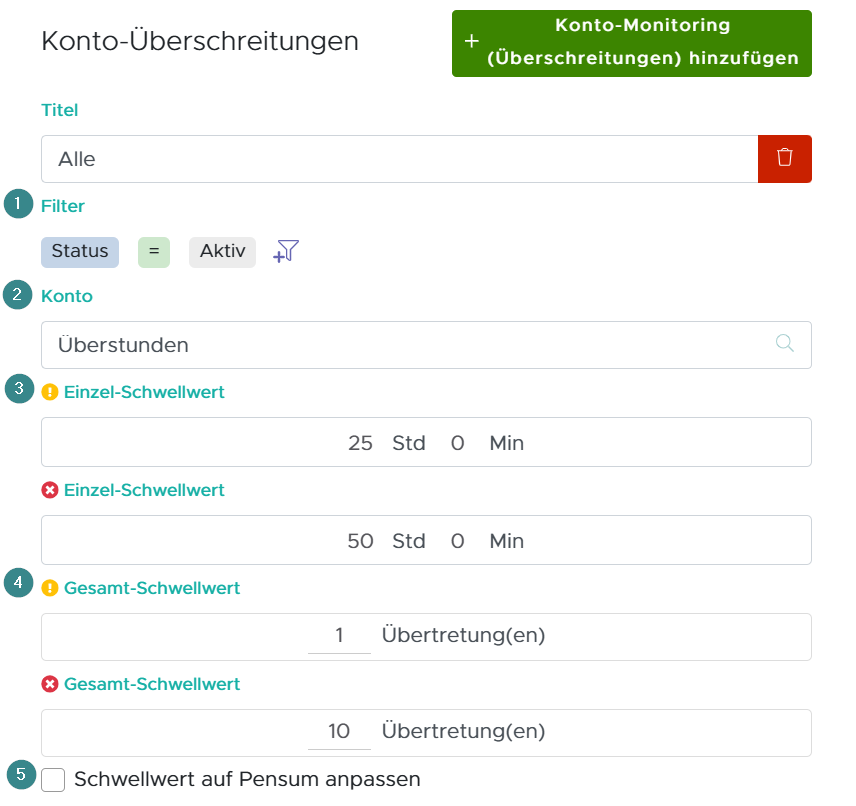
Task: Click the red trash delete icon
Action: point(784,159)
